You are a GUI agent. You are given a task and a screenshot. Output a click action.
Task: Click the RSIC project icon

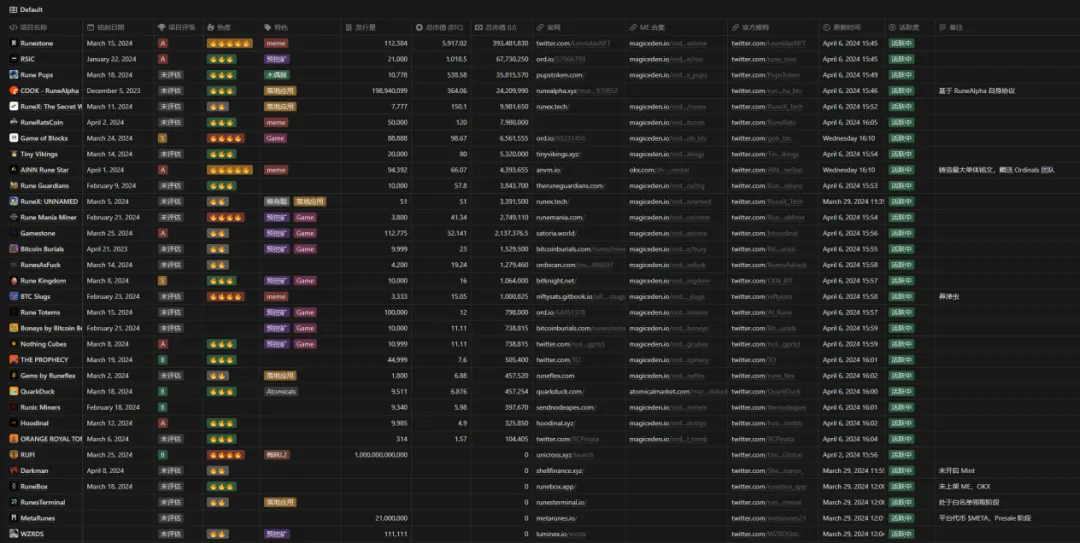tap(14, 59)
